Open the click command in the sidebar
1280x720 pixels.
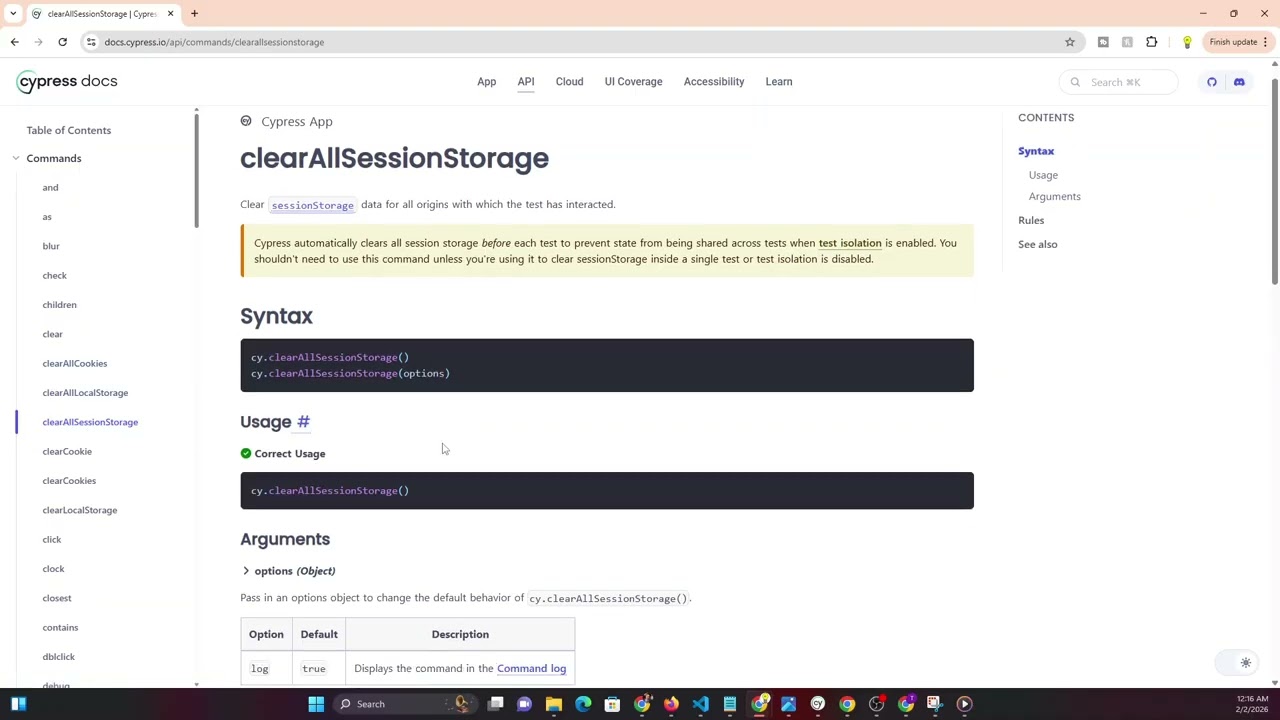coord(51,540)
